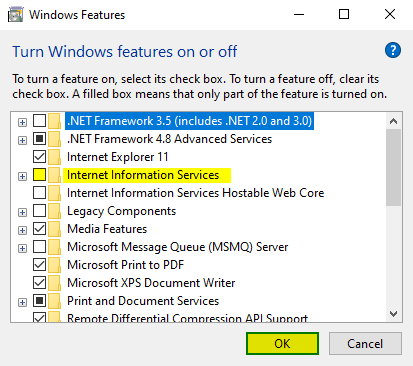Image resolution: width=413 pixels, height=366 pixels.
Task: Enable the Legacy Components checkbox
Action: tap(39, 211)
